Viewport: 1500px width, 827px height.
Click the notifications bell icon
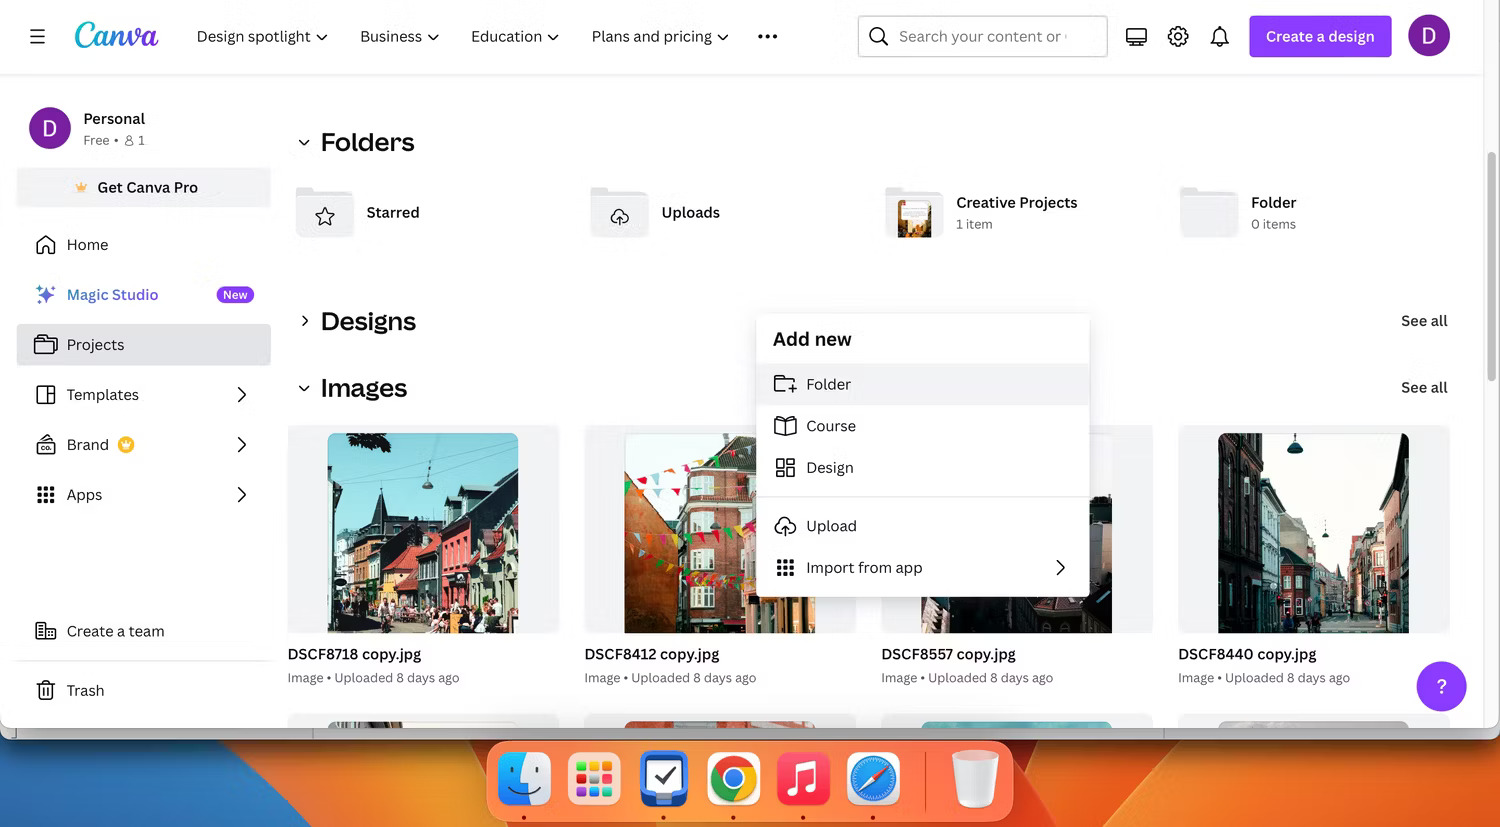tap(1220, 35)
